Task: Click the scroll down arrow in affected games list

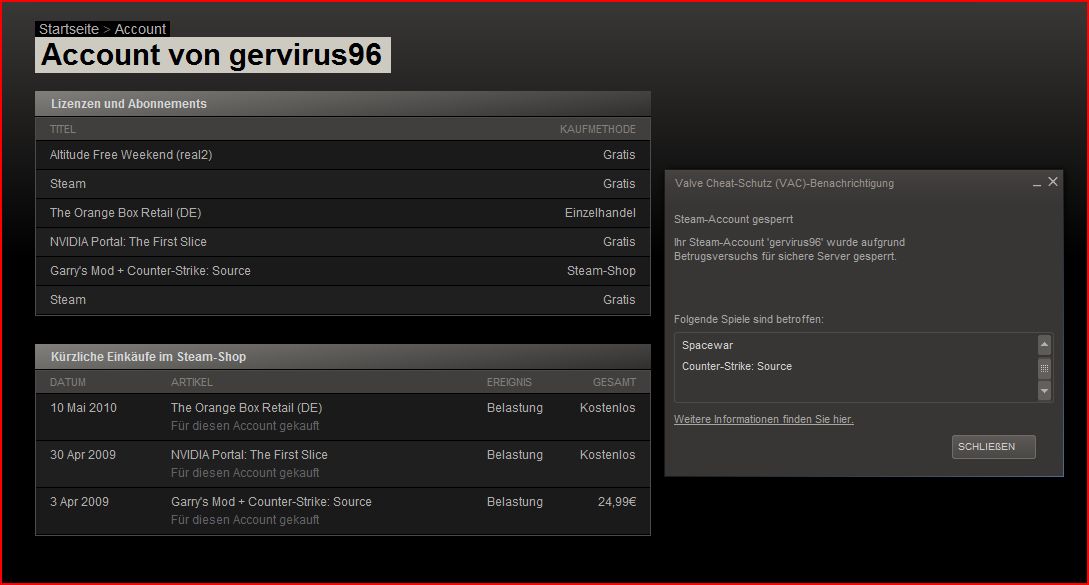Action: 1044,391
